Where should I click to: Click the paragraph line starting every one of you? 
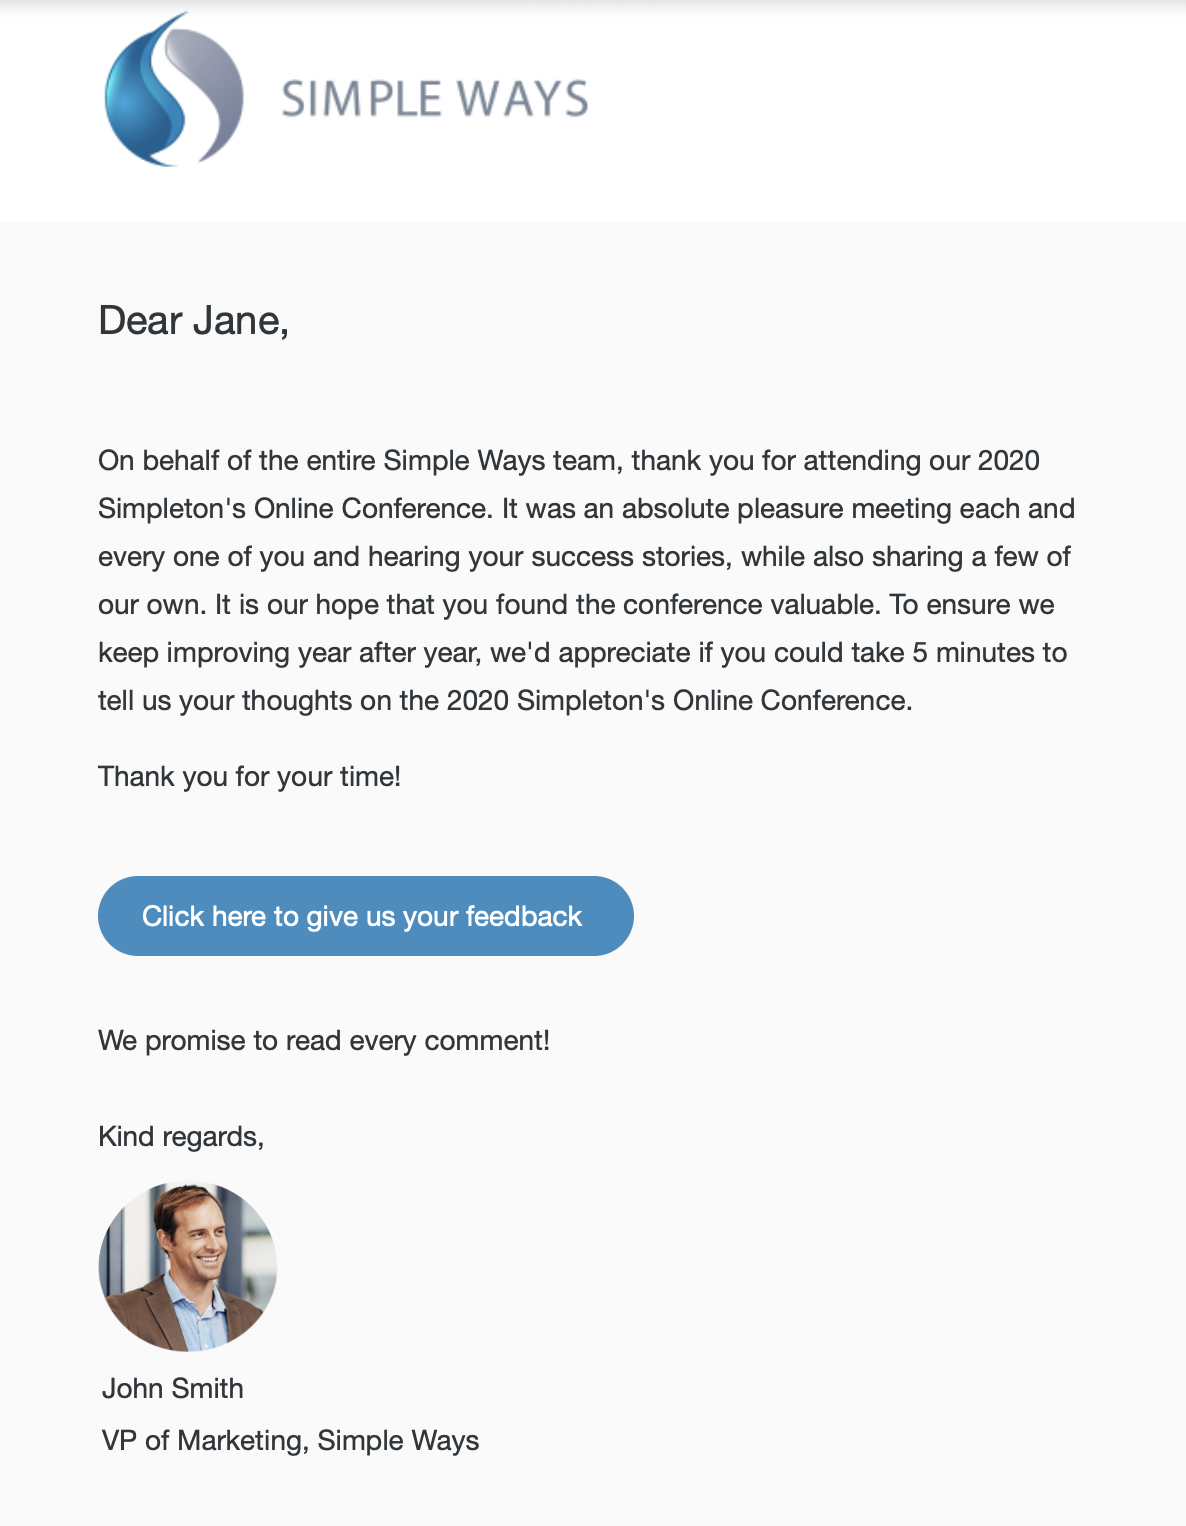coord(584,557)
